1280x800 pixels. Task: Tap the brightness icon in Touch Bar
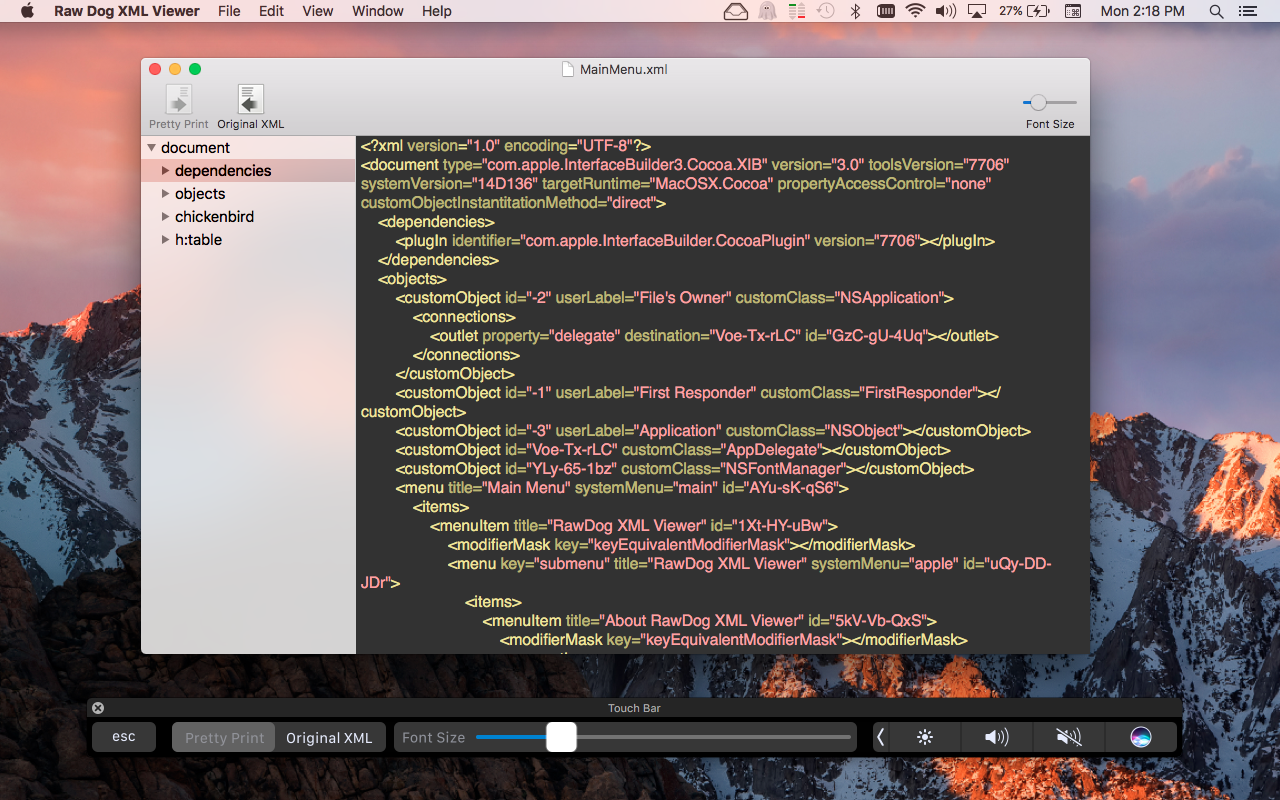pyautogui.click(x=925, y=737)
